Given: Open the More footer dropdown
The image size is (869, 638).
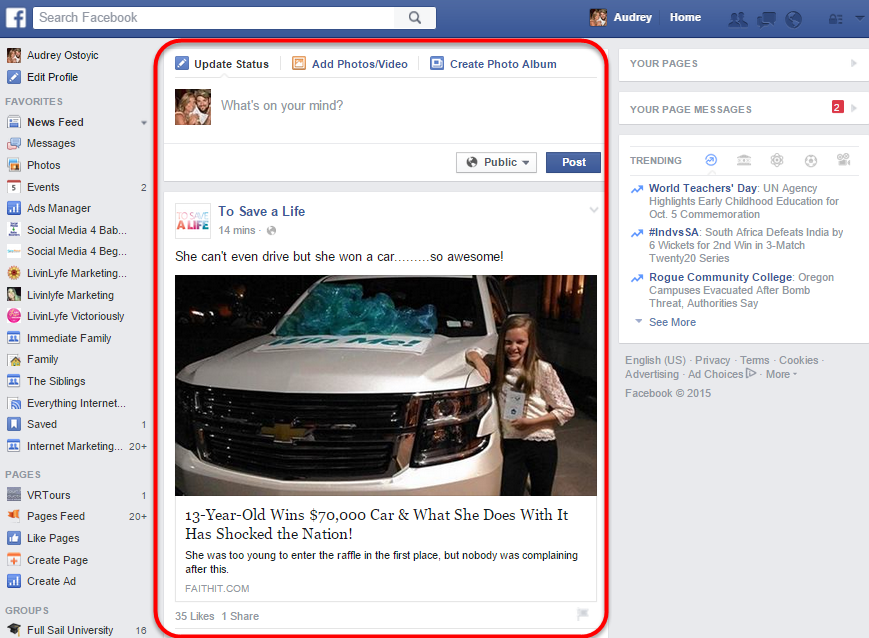Looking at the screenshot, I should click(781, 374).
